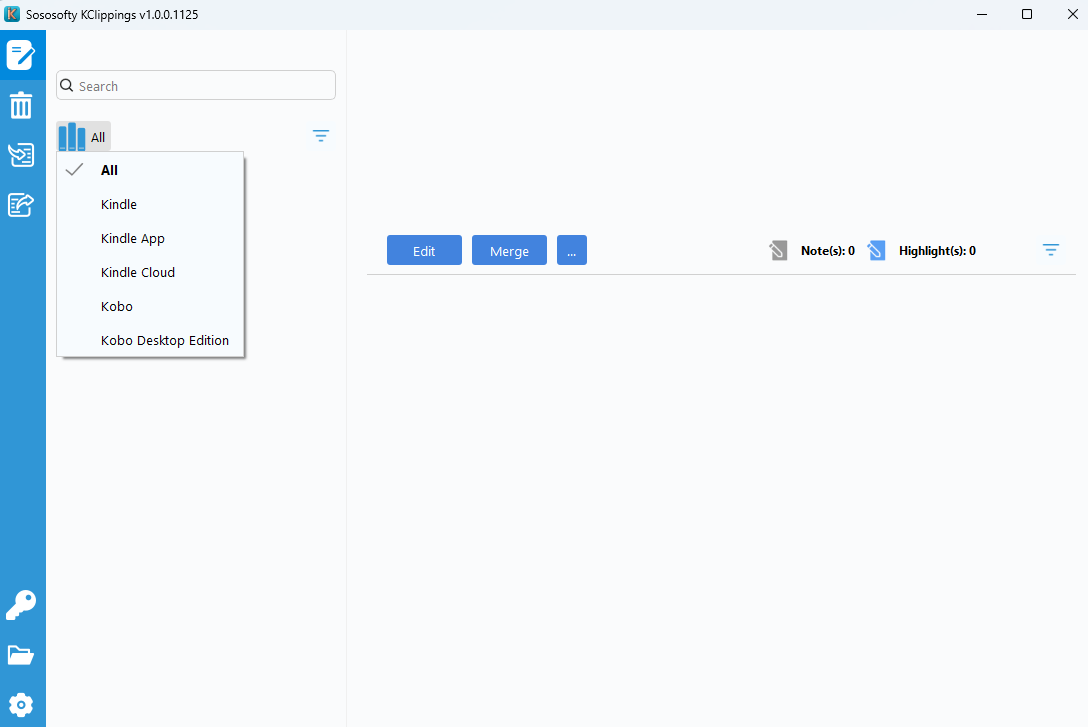Maximize the KClippings window
Image resolution: width=1088 pixels, height=727 pixels.
(1027, 14)
